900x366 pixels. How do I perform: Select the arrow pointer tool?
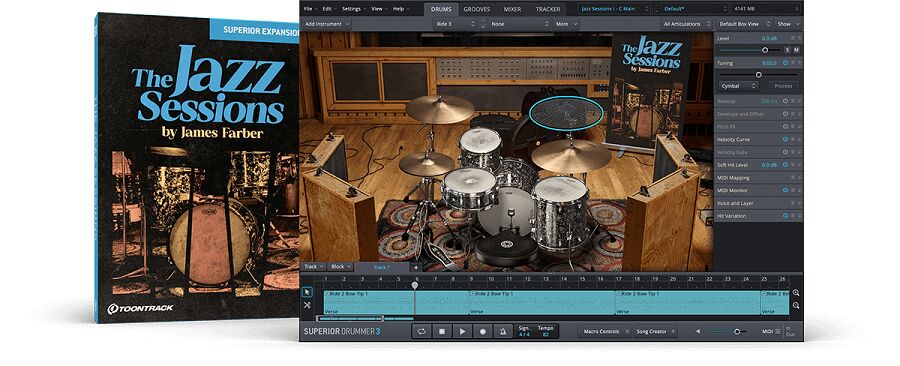tap(307, 292)
